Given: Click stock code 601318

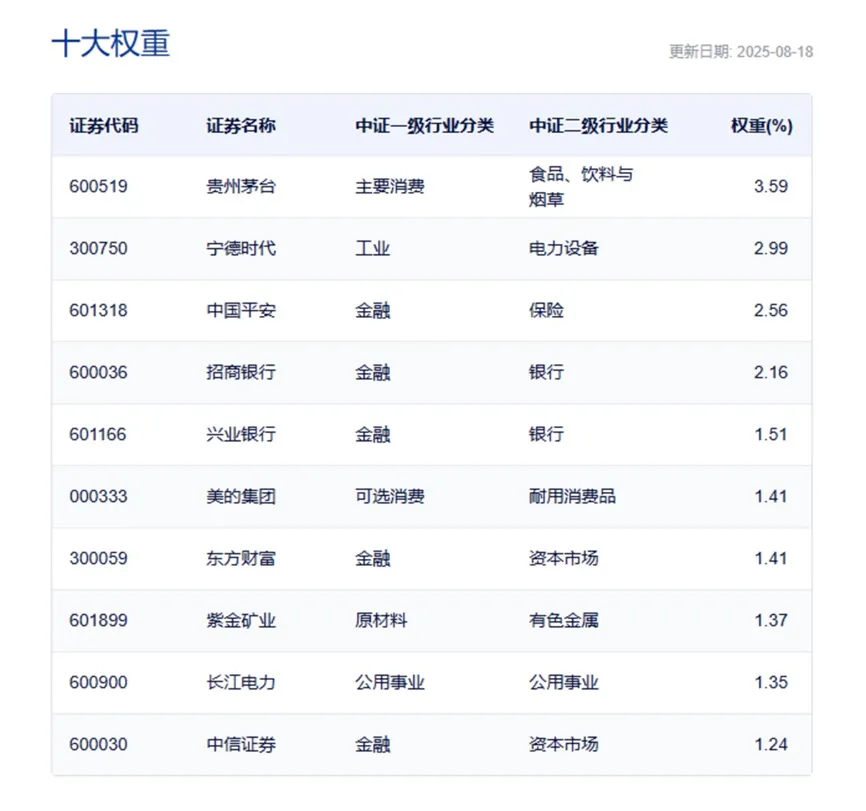Looking at the screenshot, I should click(98, 310).
